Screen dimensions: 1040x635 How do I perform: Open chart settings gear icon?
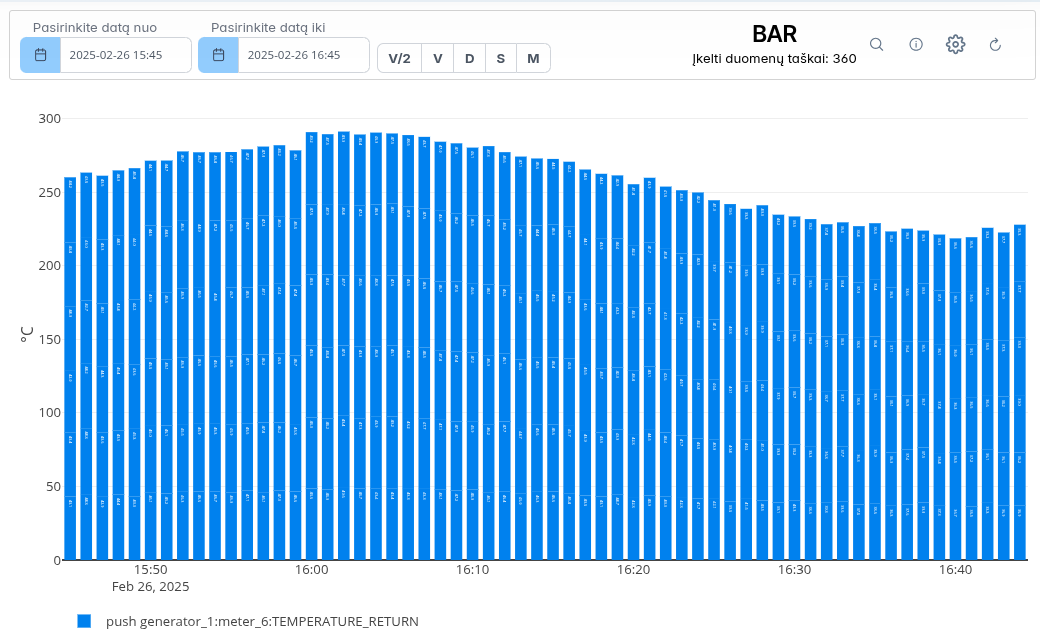point(955,44)
